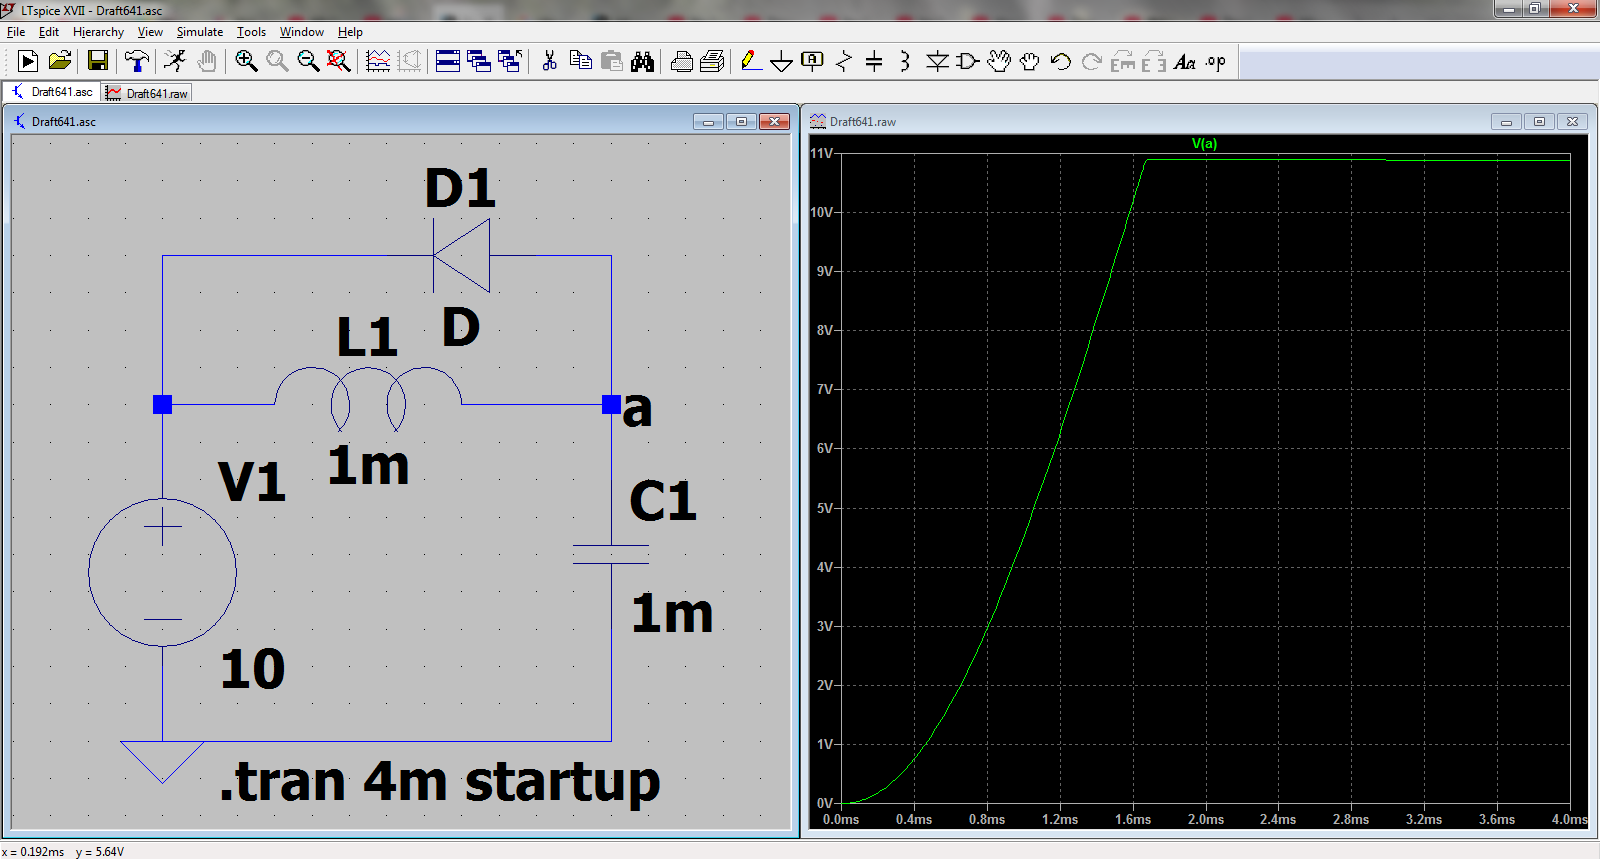The height and width of the screenshot is (860, 1600).
Task: Click the Find binoculars icon
Action: point(642,61)
